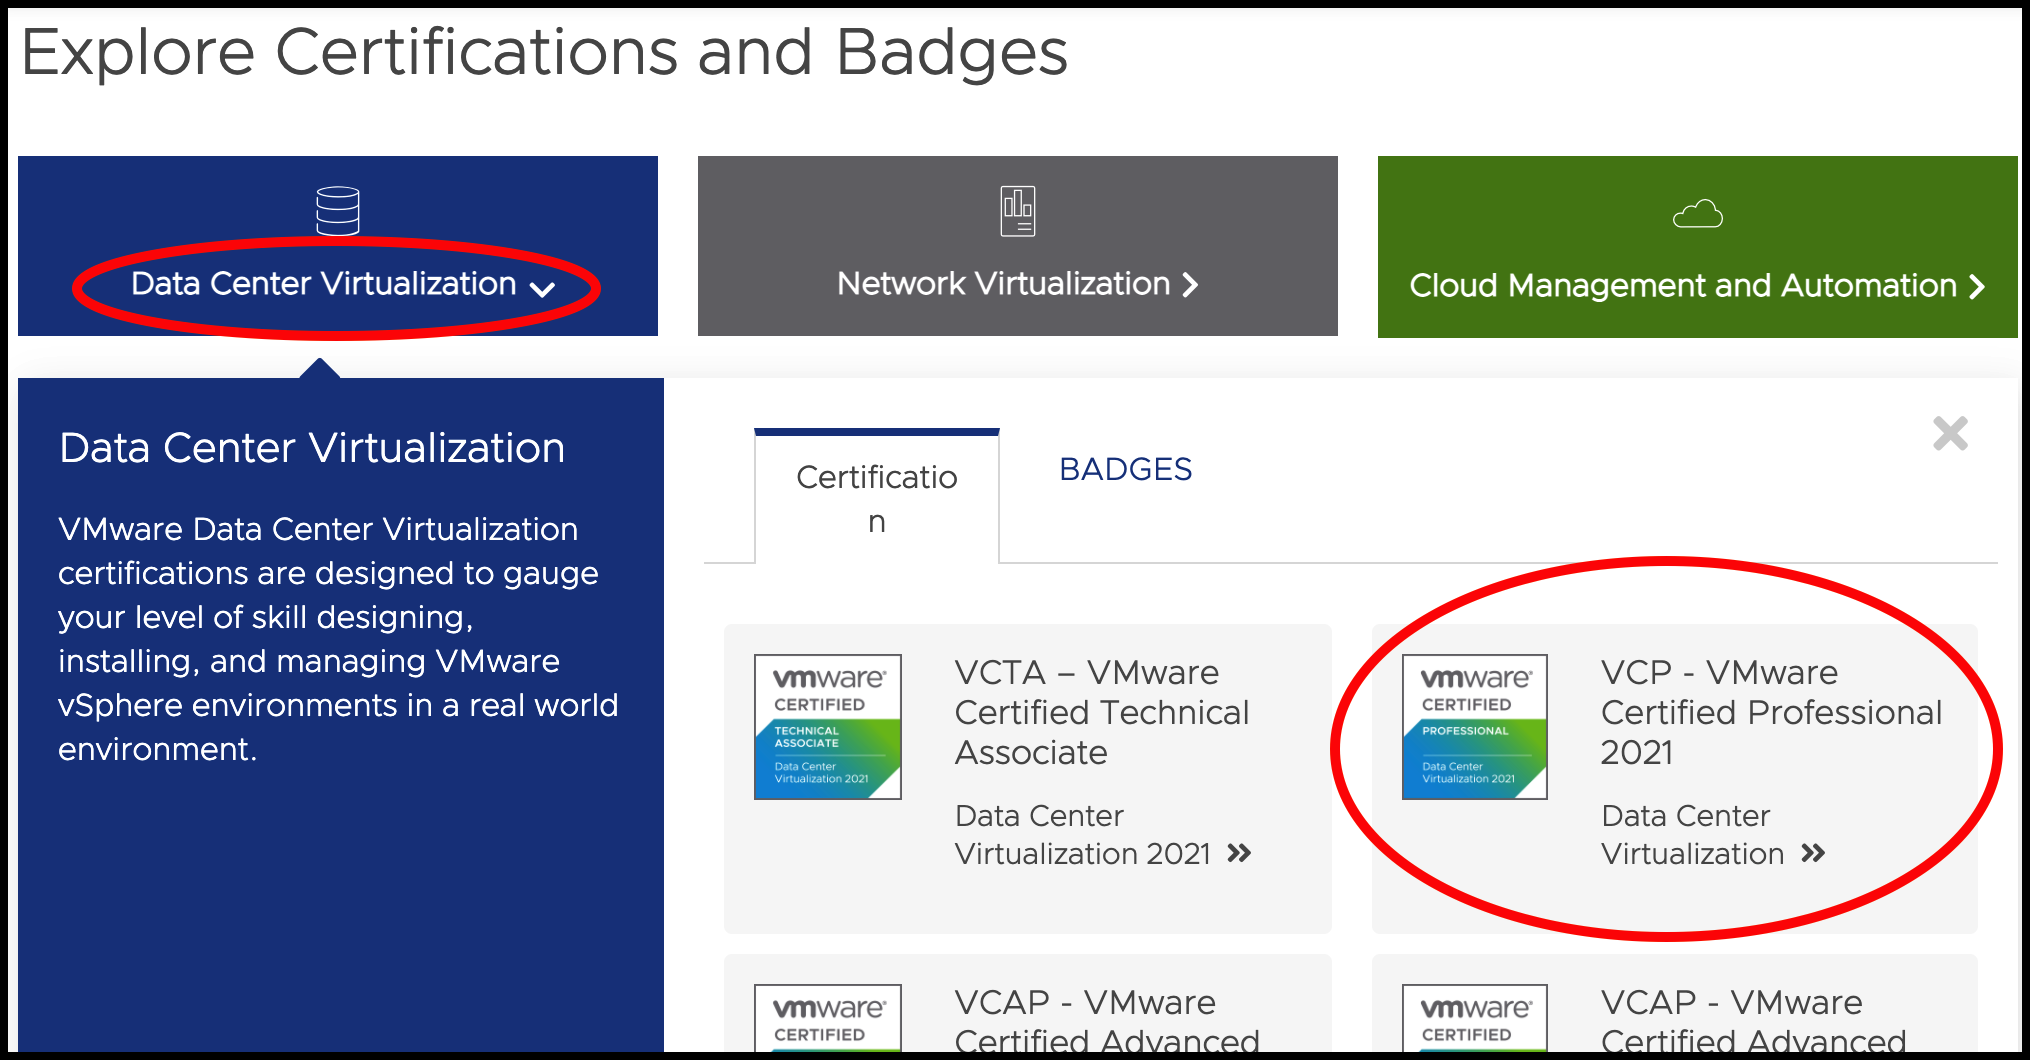Expand the Network Virtualization category arrow
The image size is (2030, 1060).
click(1191, 285)
